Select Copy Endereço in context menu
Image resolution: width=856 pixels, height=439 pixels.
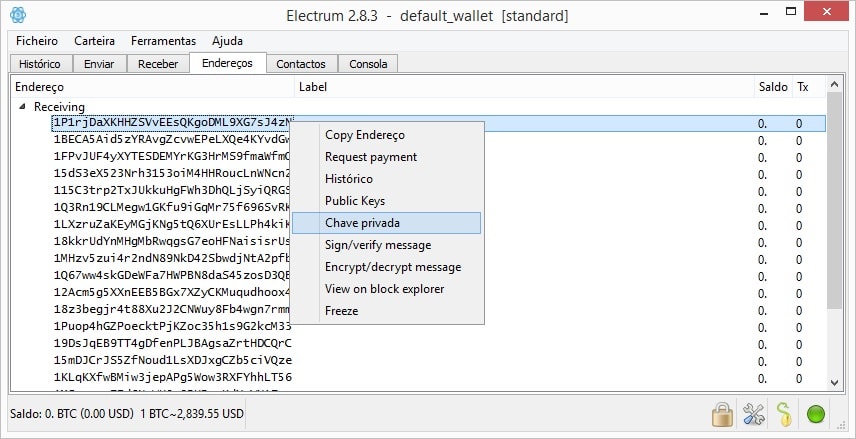point(364,135)
